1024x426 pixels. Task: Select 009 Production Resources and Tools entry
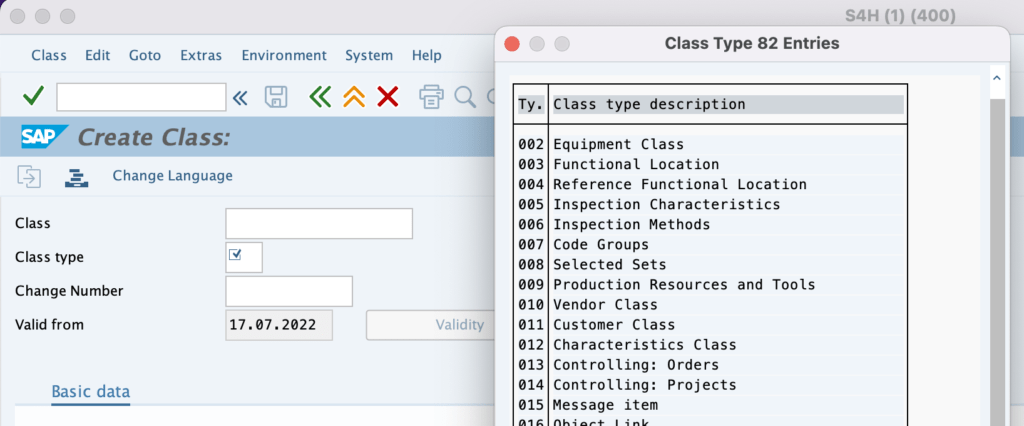tap(711, 285)
